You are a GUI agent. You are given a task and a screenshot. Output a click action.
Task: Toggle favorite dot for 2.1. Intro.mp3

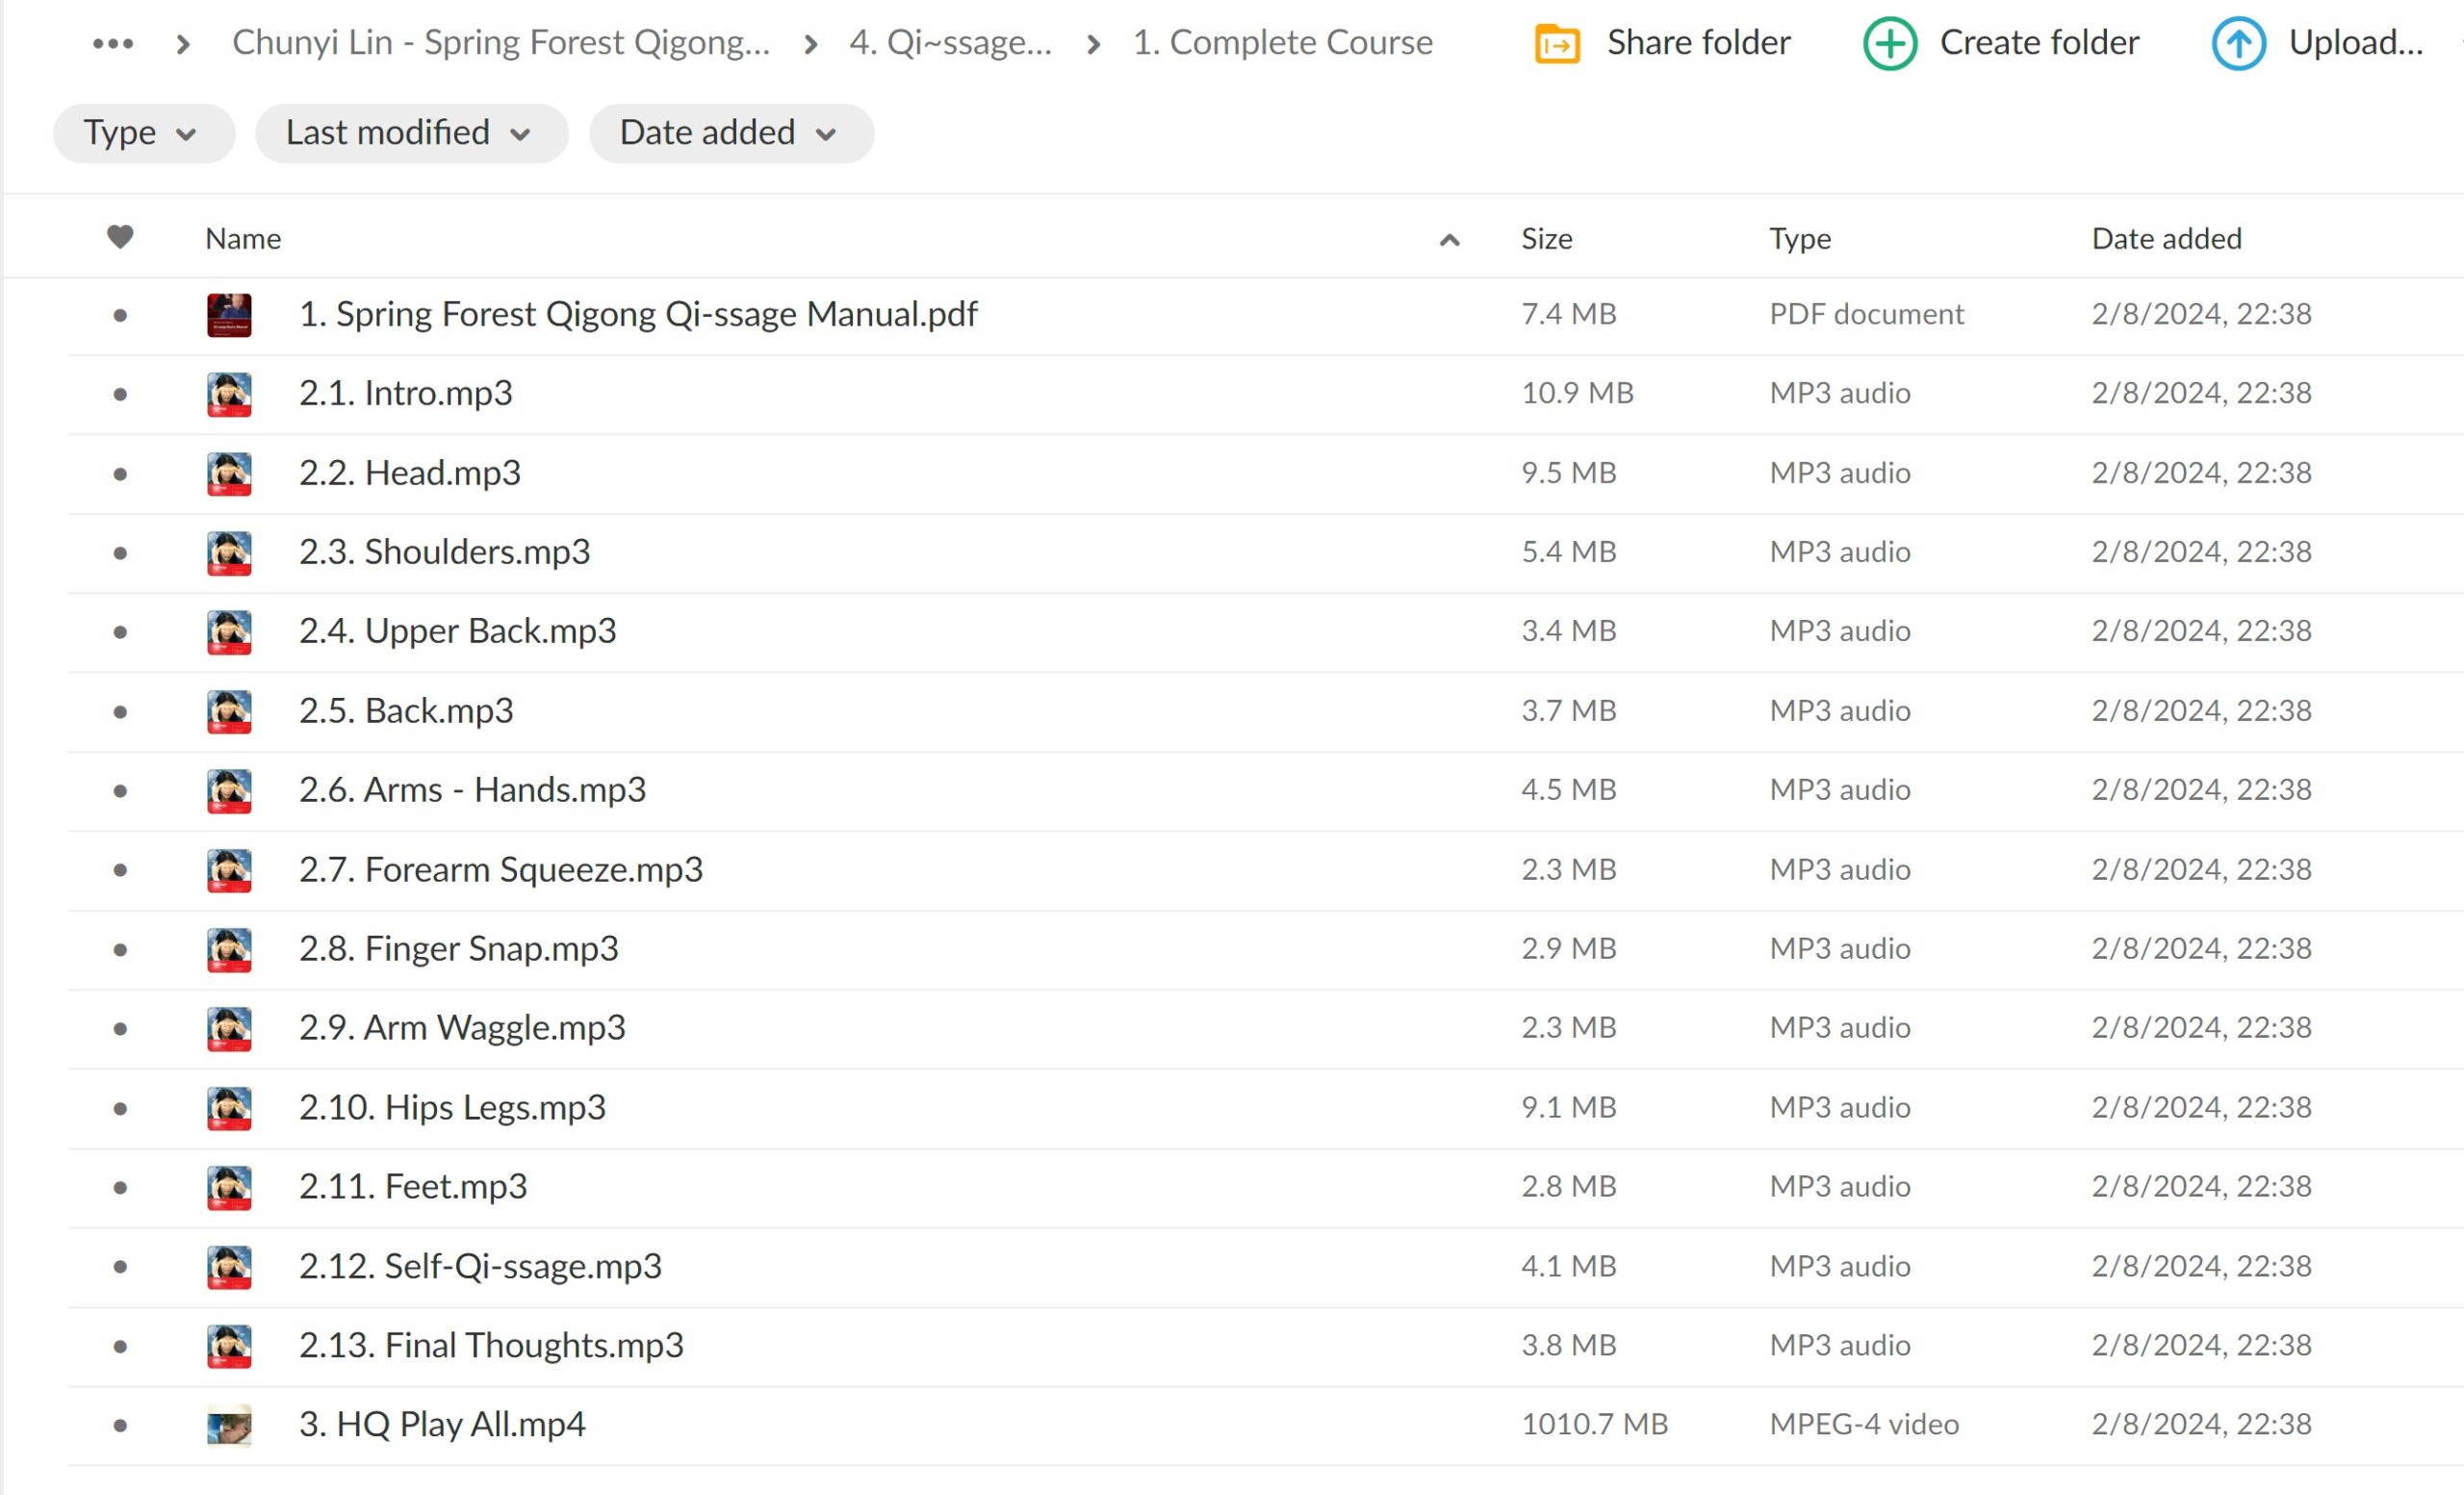pyautogui.click(x=120, y=394)
